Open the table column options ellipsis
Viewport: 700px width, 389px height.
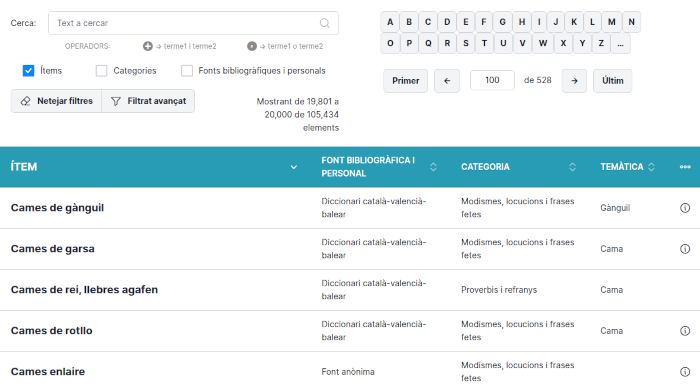tap(685, 167)
